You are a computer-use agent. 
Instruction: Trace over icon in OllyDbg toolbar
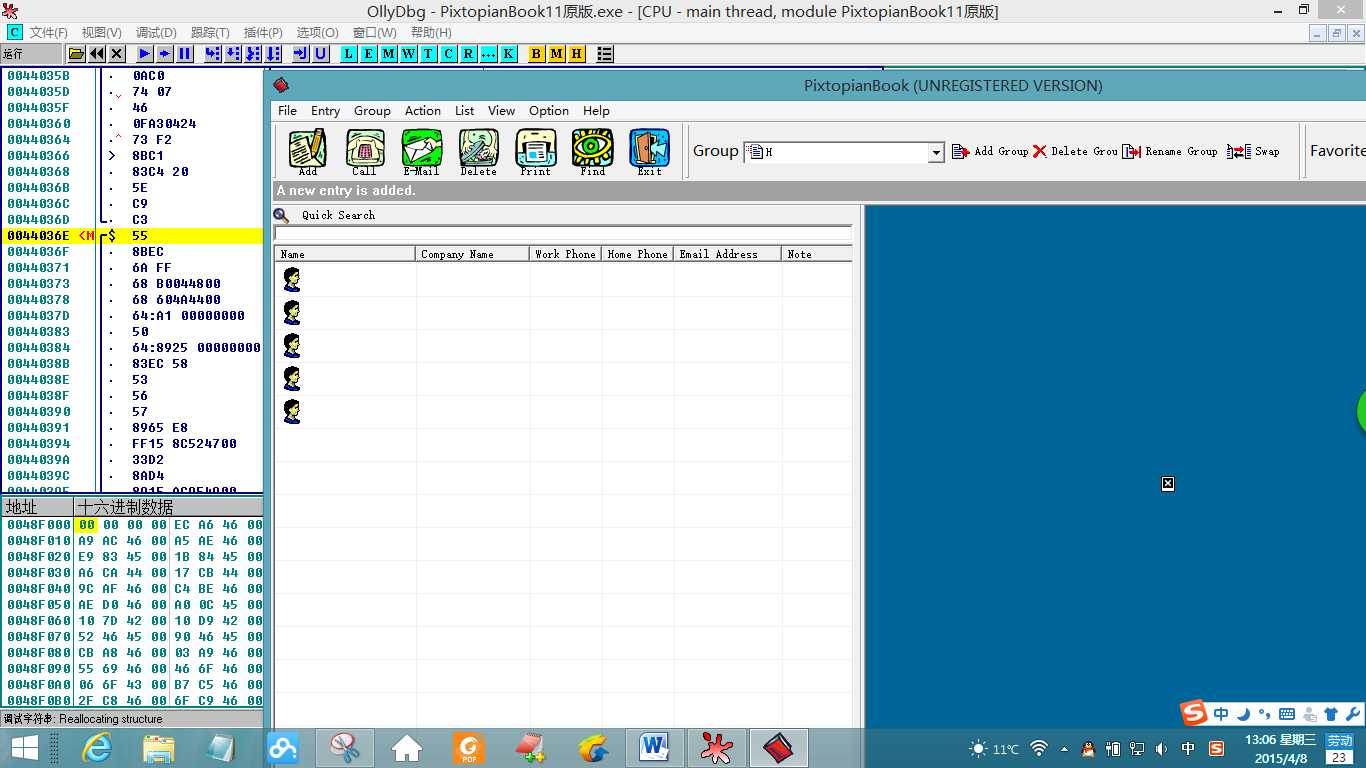273,54
